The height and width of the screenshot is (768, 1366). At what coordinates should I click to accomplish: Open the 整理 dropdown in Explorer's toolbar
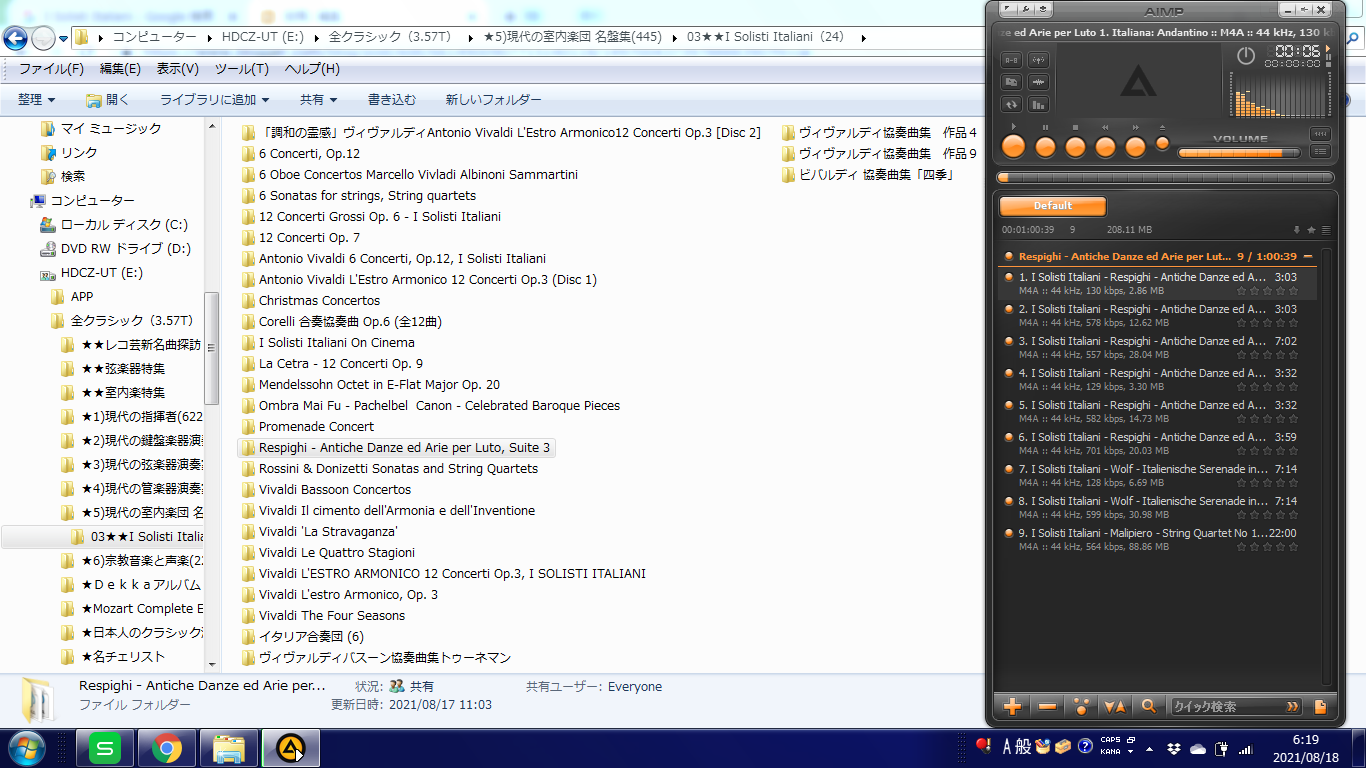[36, 100]
